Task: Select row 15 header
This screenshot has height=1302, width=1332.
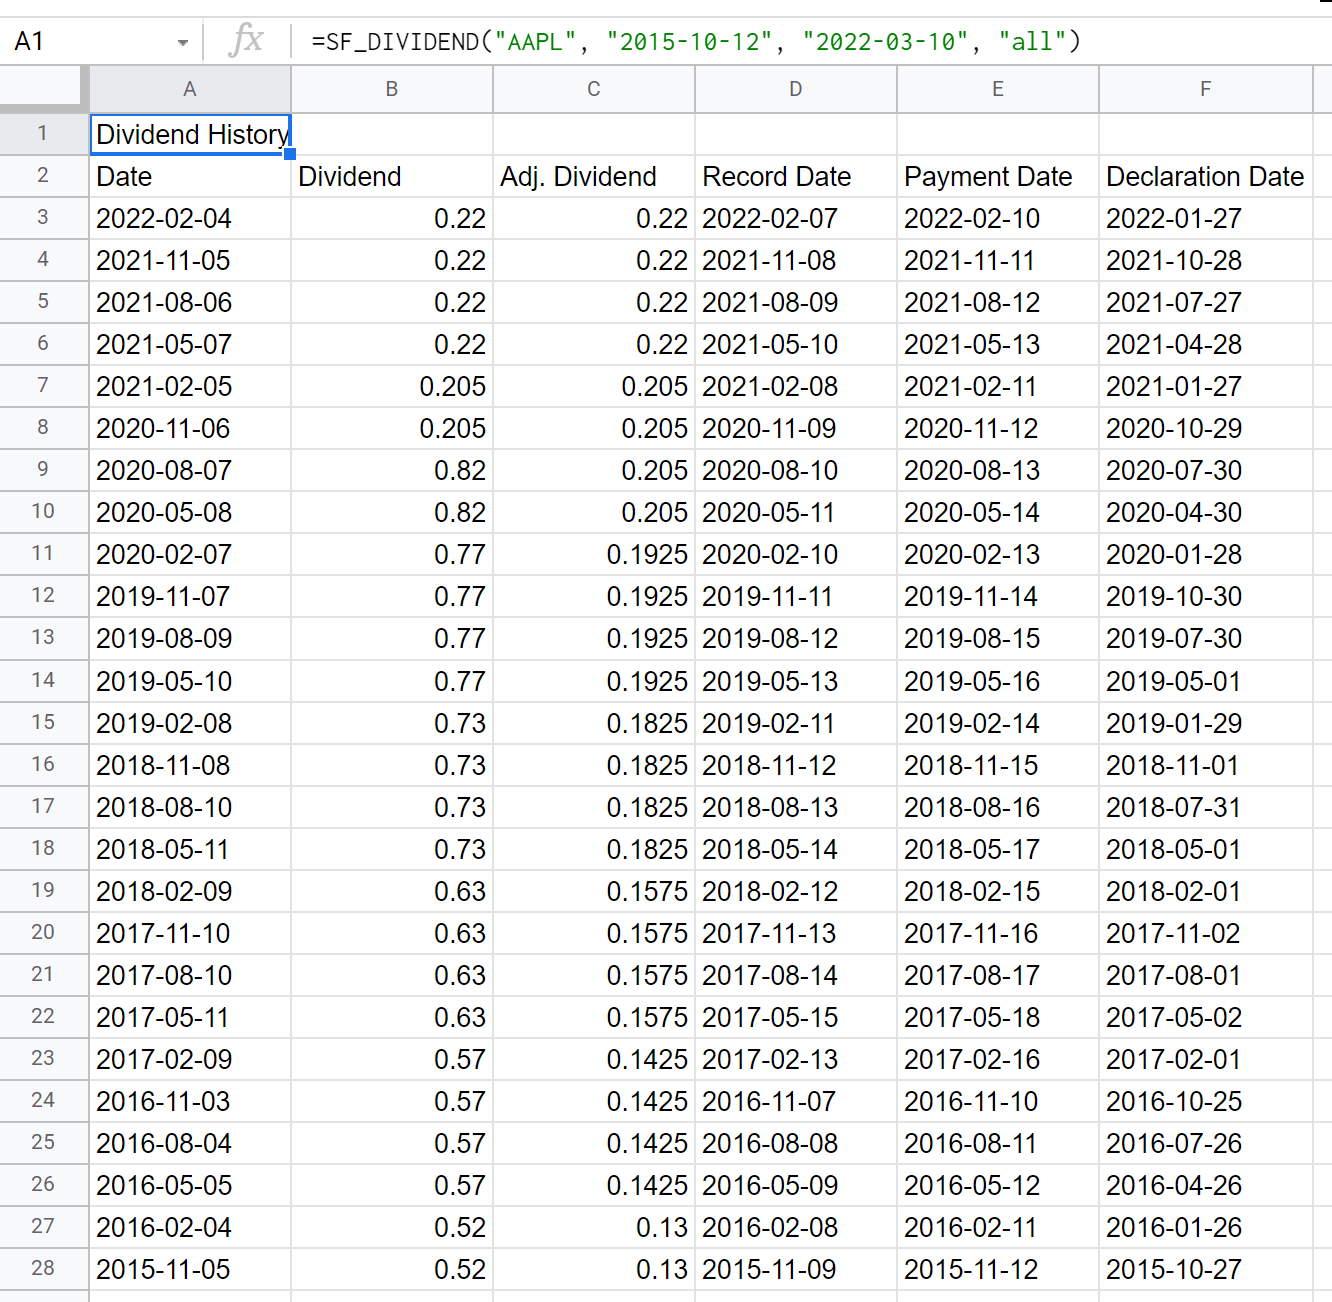Action: click(44, 723)
